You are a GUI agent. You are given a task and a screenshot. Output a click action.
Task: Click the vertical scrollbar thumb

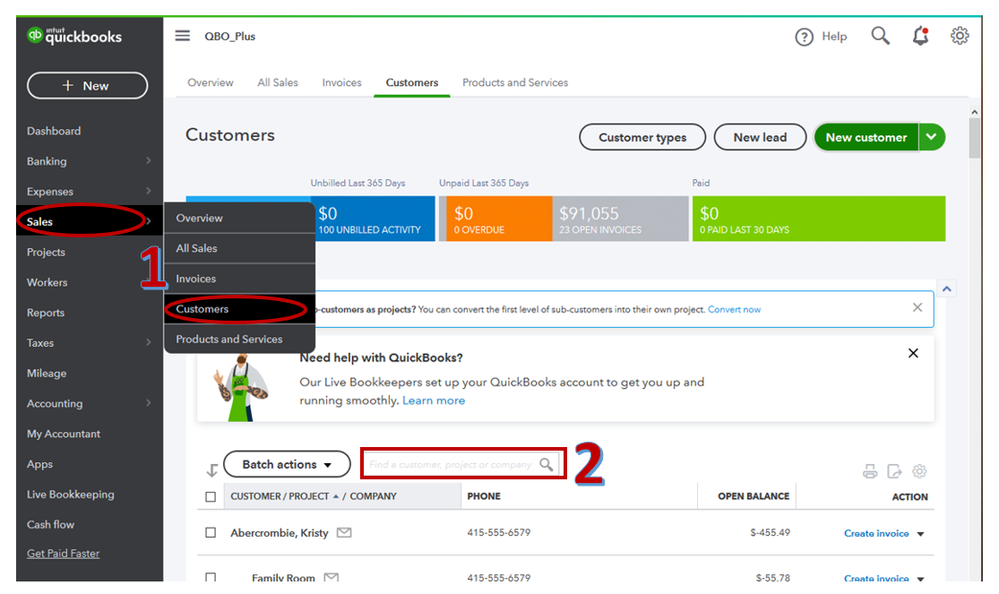coord(974,138)
